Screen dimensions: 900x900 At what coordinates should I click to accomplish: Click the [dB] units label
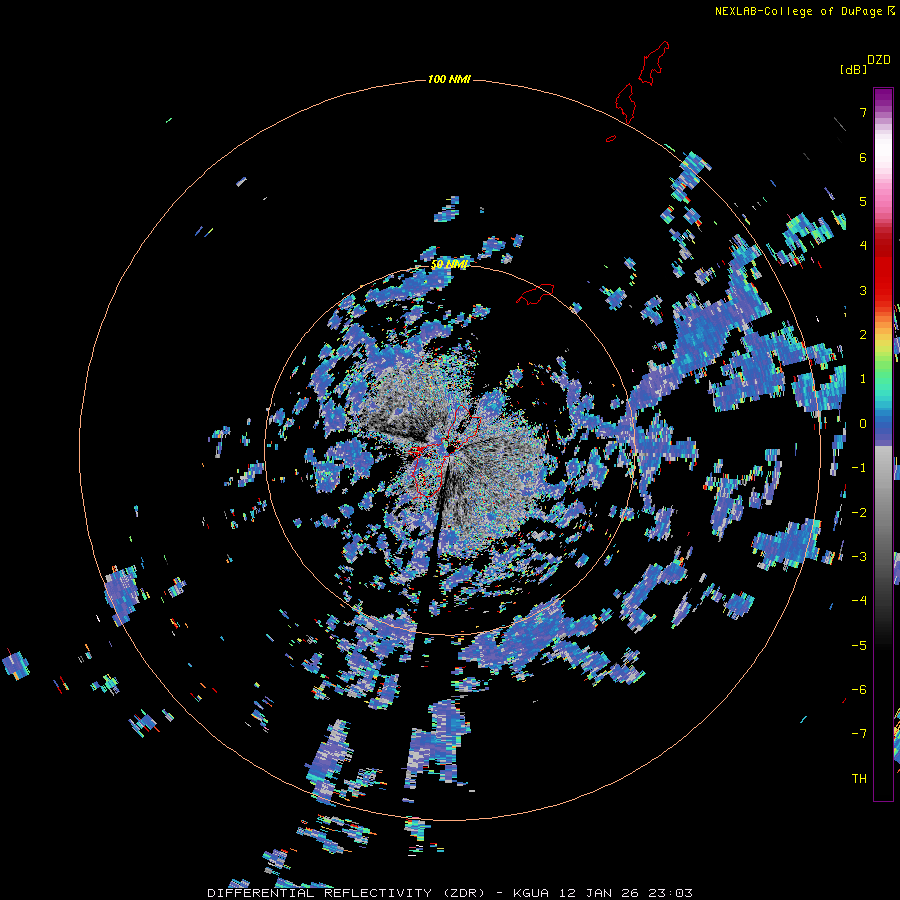click(853, 69)
